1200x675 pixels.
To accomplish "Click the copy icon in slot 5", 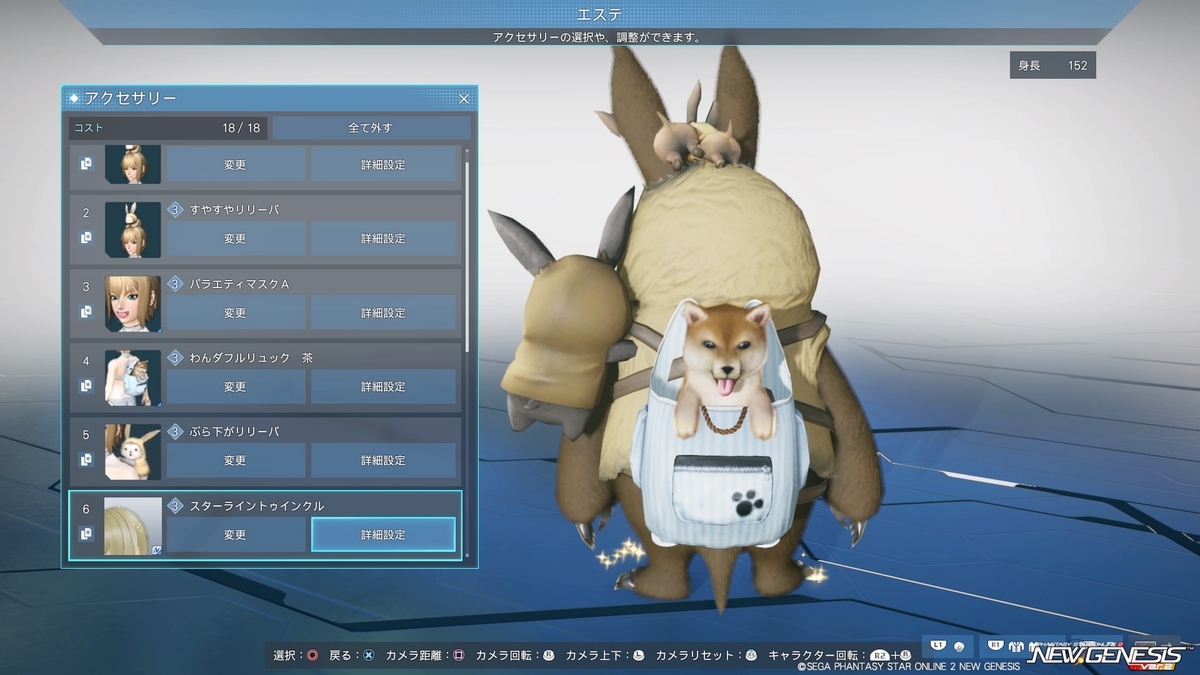I will 86,459.
